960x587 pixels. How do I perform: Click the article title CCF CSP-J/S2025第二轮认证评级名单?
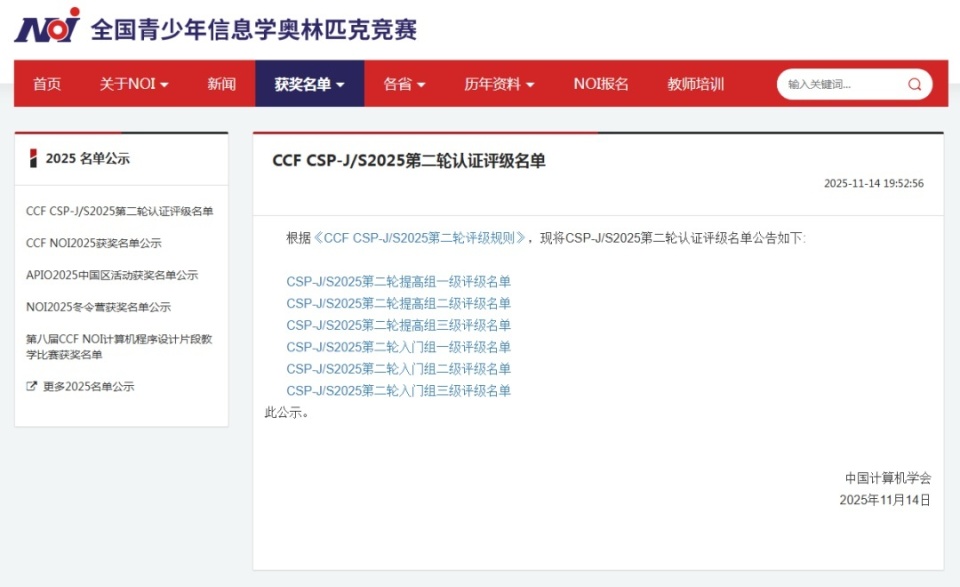[x=409, y=161]
